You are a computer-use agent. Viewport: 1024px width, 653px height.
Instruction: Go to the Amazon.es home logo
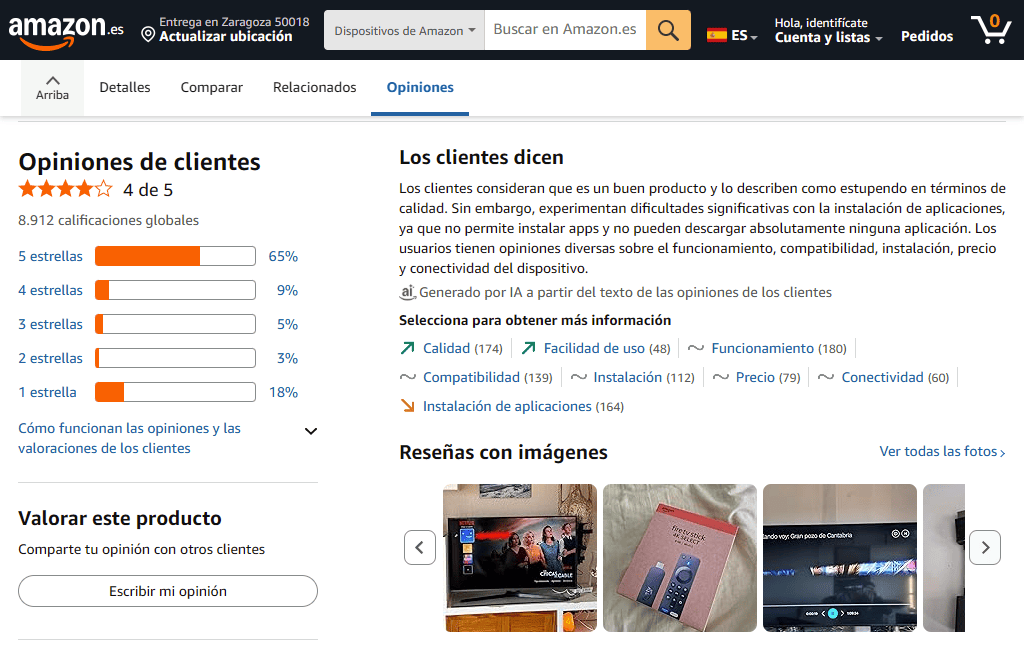[66, 31]
